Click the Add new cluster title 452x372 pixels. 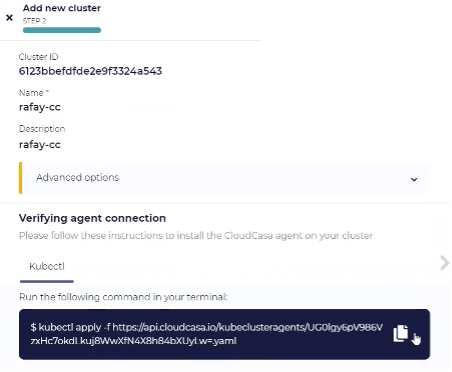(x=62, y=8)
